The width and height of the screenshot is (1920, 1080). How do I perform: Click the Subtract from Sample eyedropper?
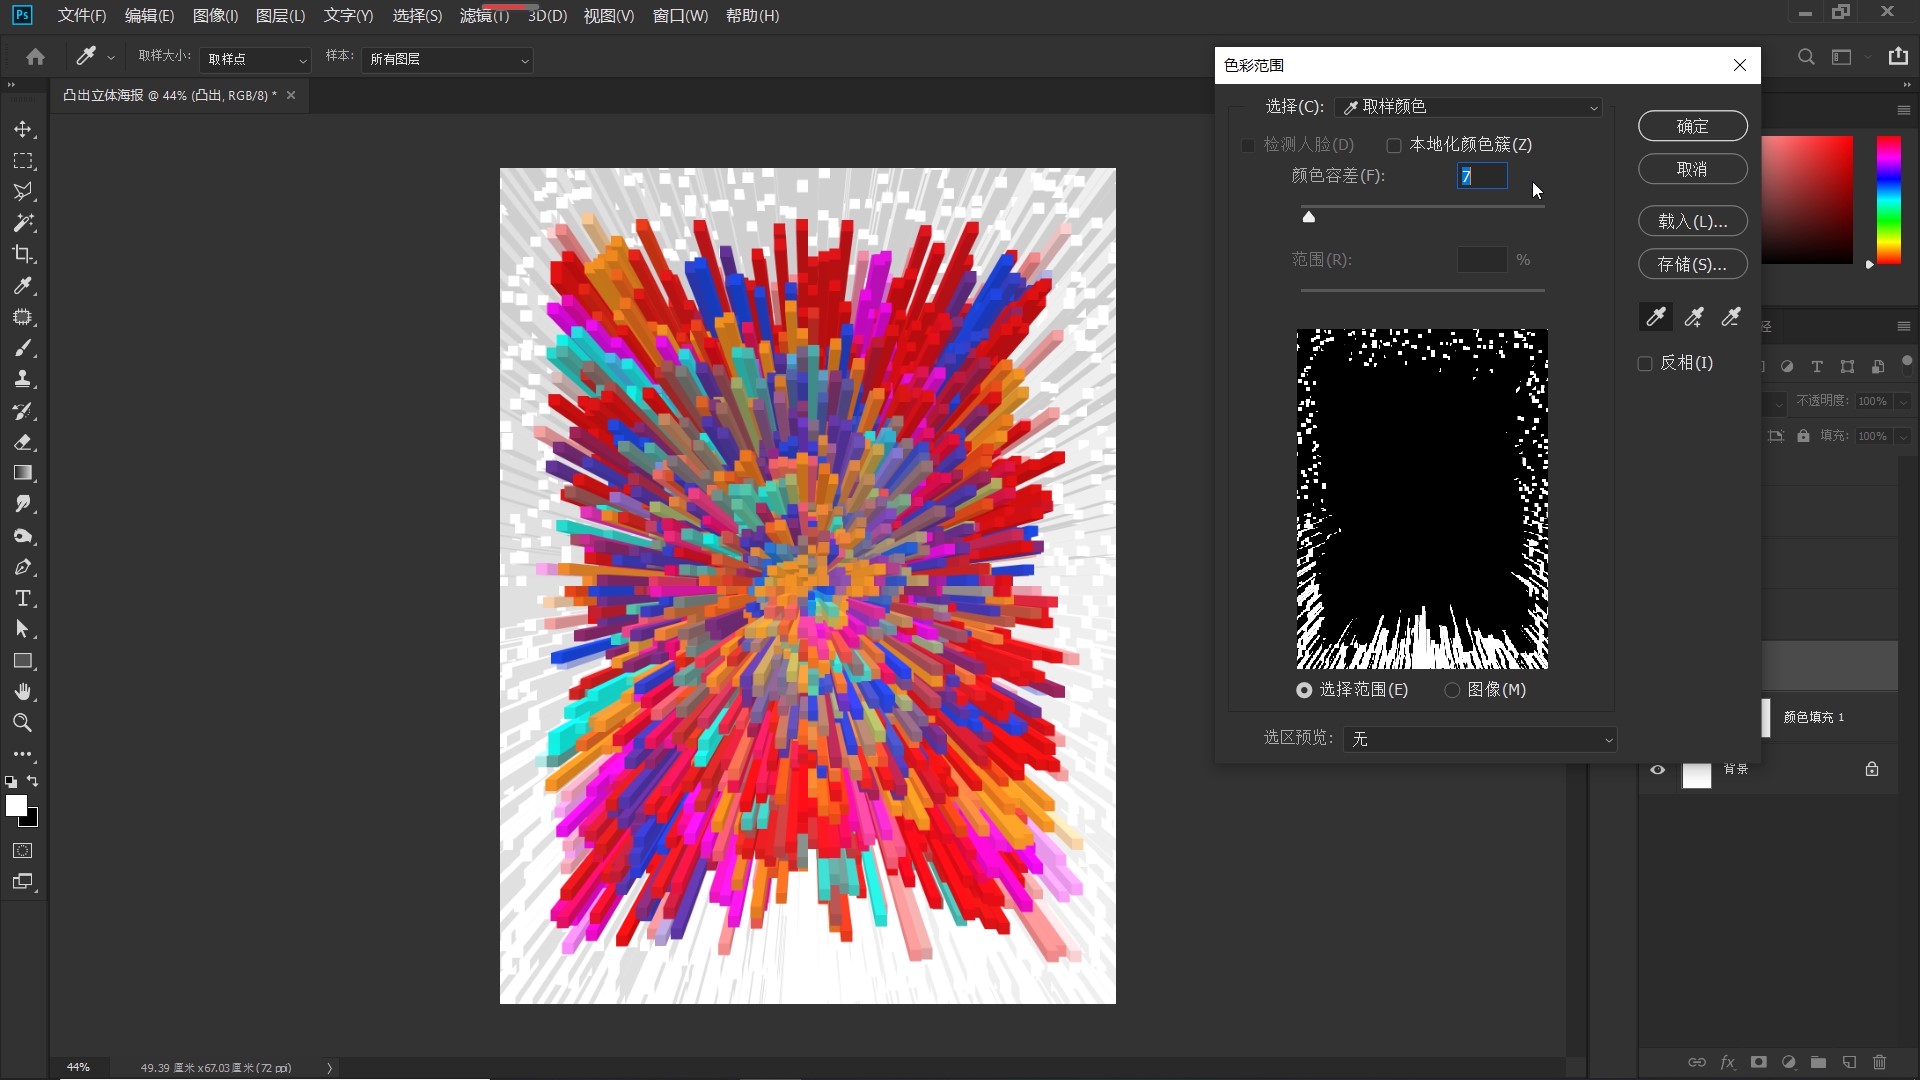point(1731,317)
